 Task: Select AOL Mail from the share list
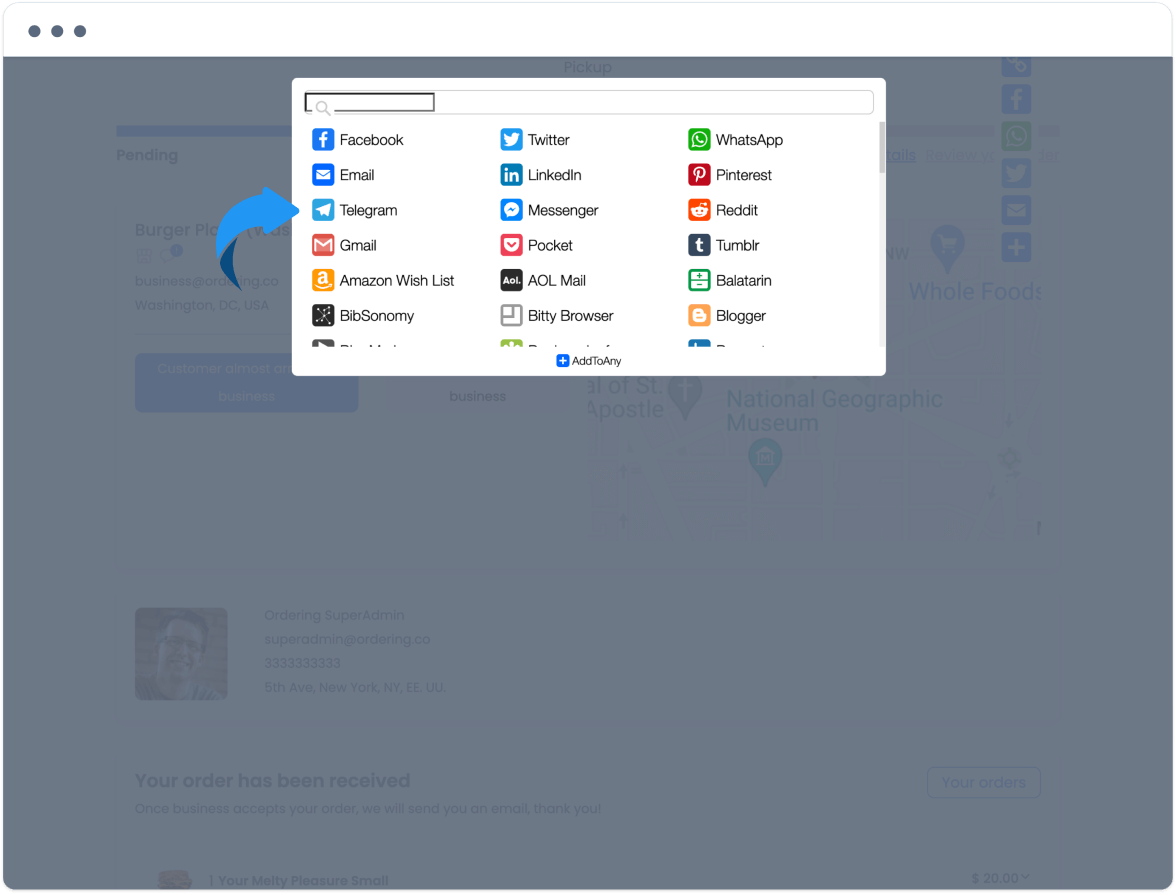point(543,281)
